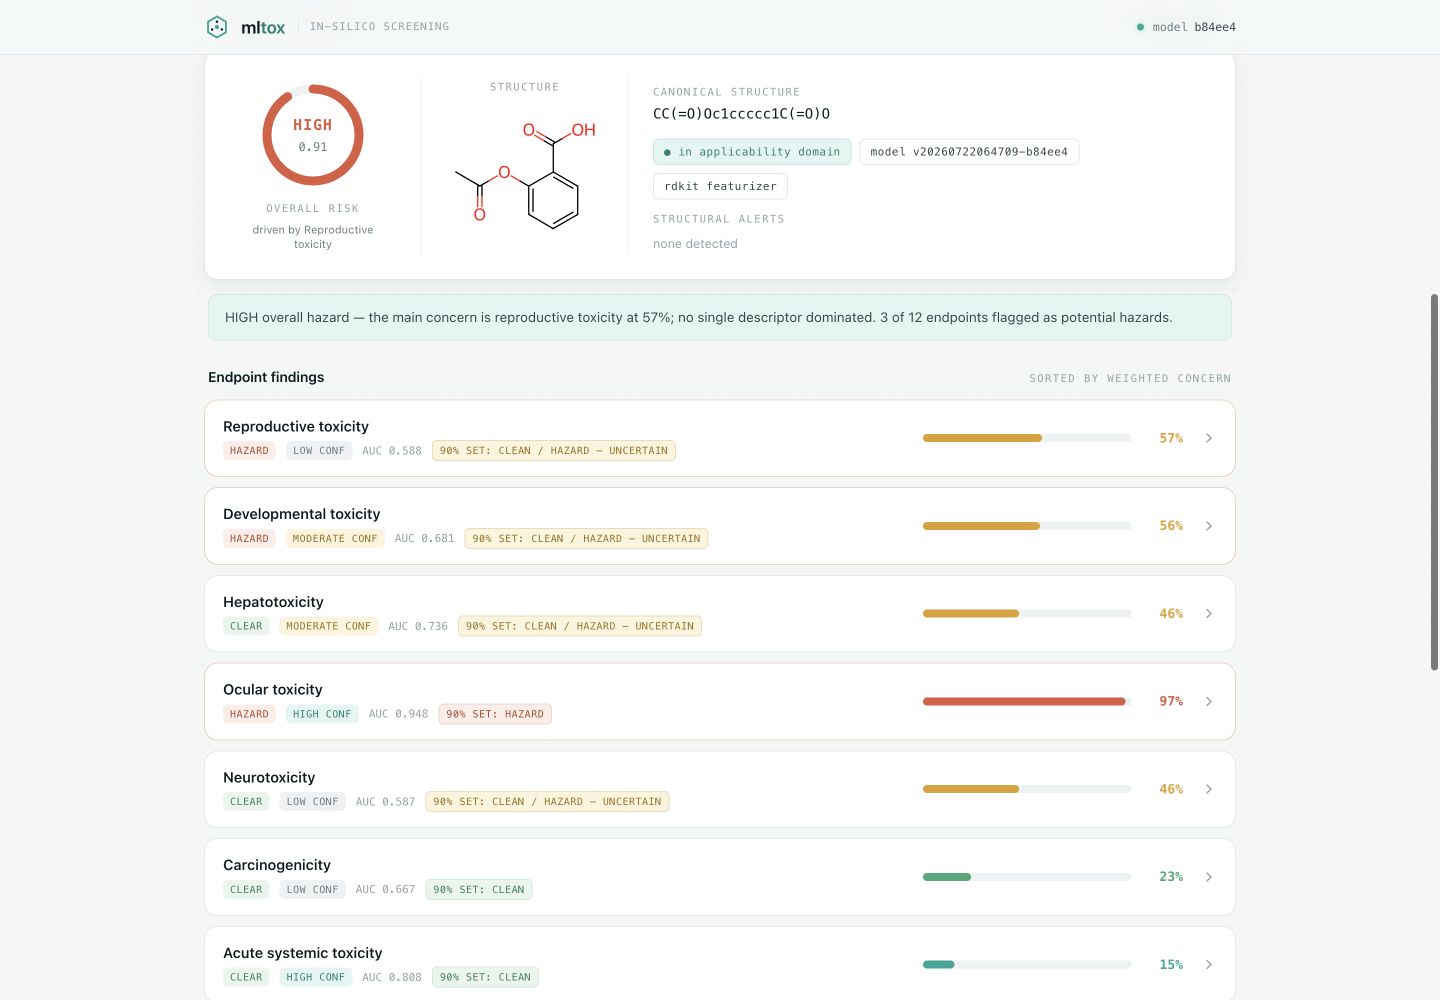Click HIGH CONF tag under Acute systemic toxicity
The image size is (1440, 1000).
(x=316, y=977)
